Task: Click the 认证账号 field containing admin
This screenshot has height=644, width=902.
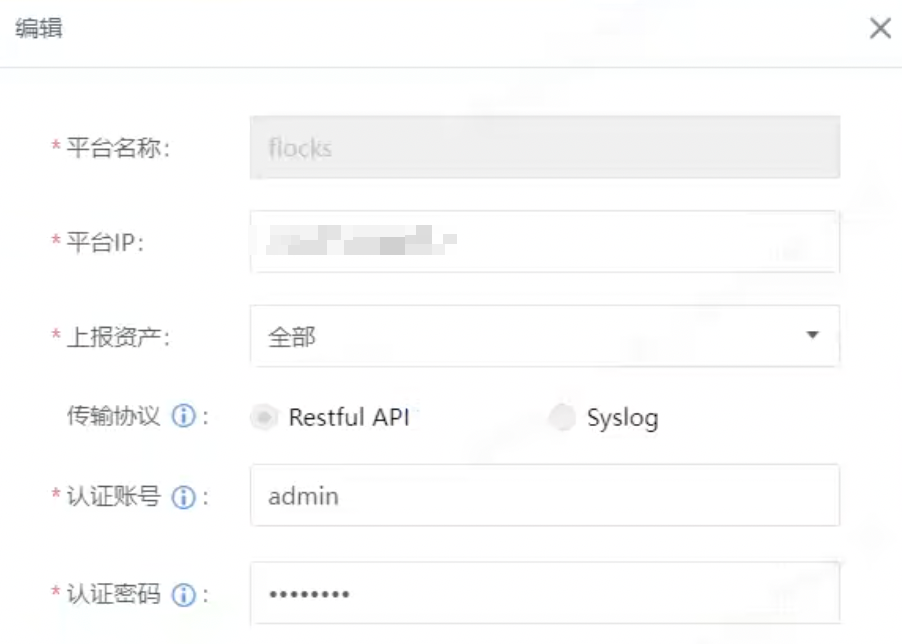Action: tap(545, 495)
